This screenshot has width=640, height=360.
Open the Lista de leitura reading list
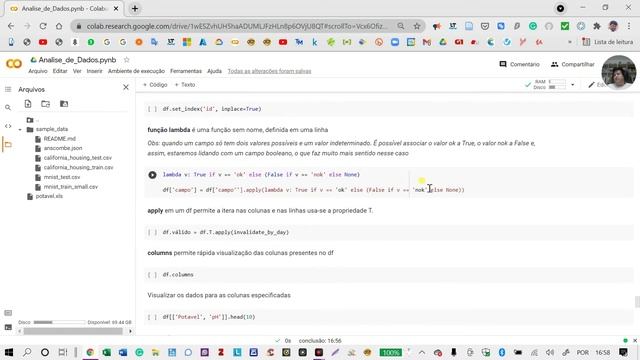click(x=607, y=42)
